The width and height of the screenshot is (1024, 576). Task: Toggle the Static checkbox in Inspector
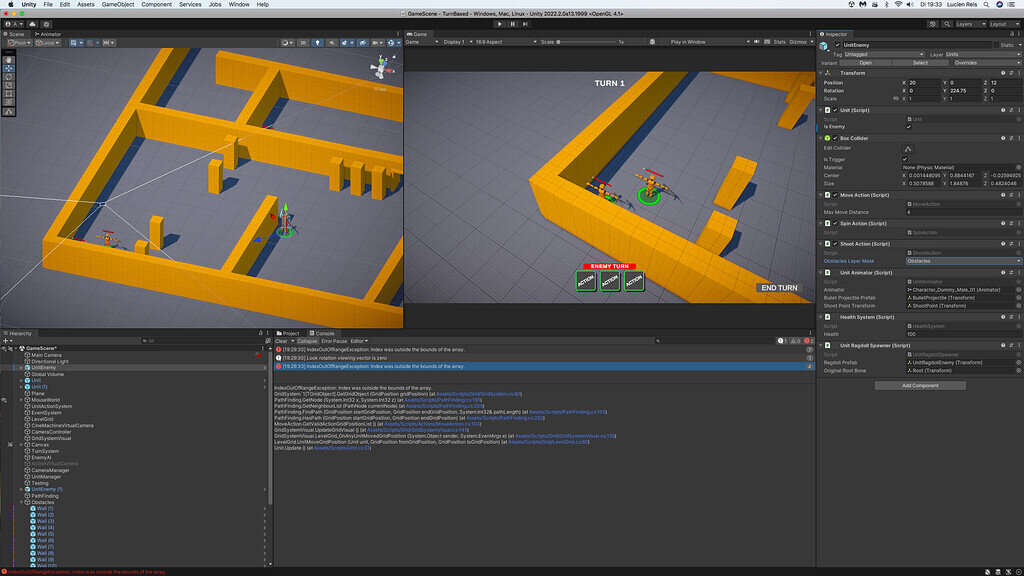click(x=995, y=45)
